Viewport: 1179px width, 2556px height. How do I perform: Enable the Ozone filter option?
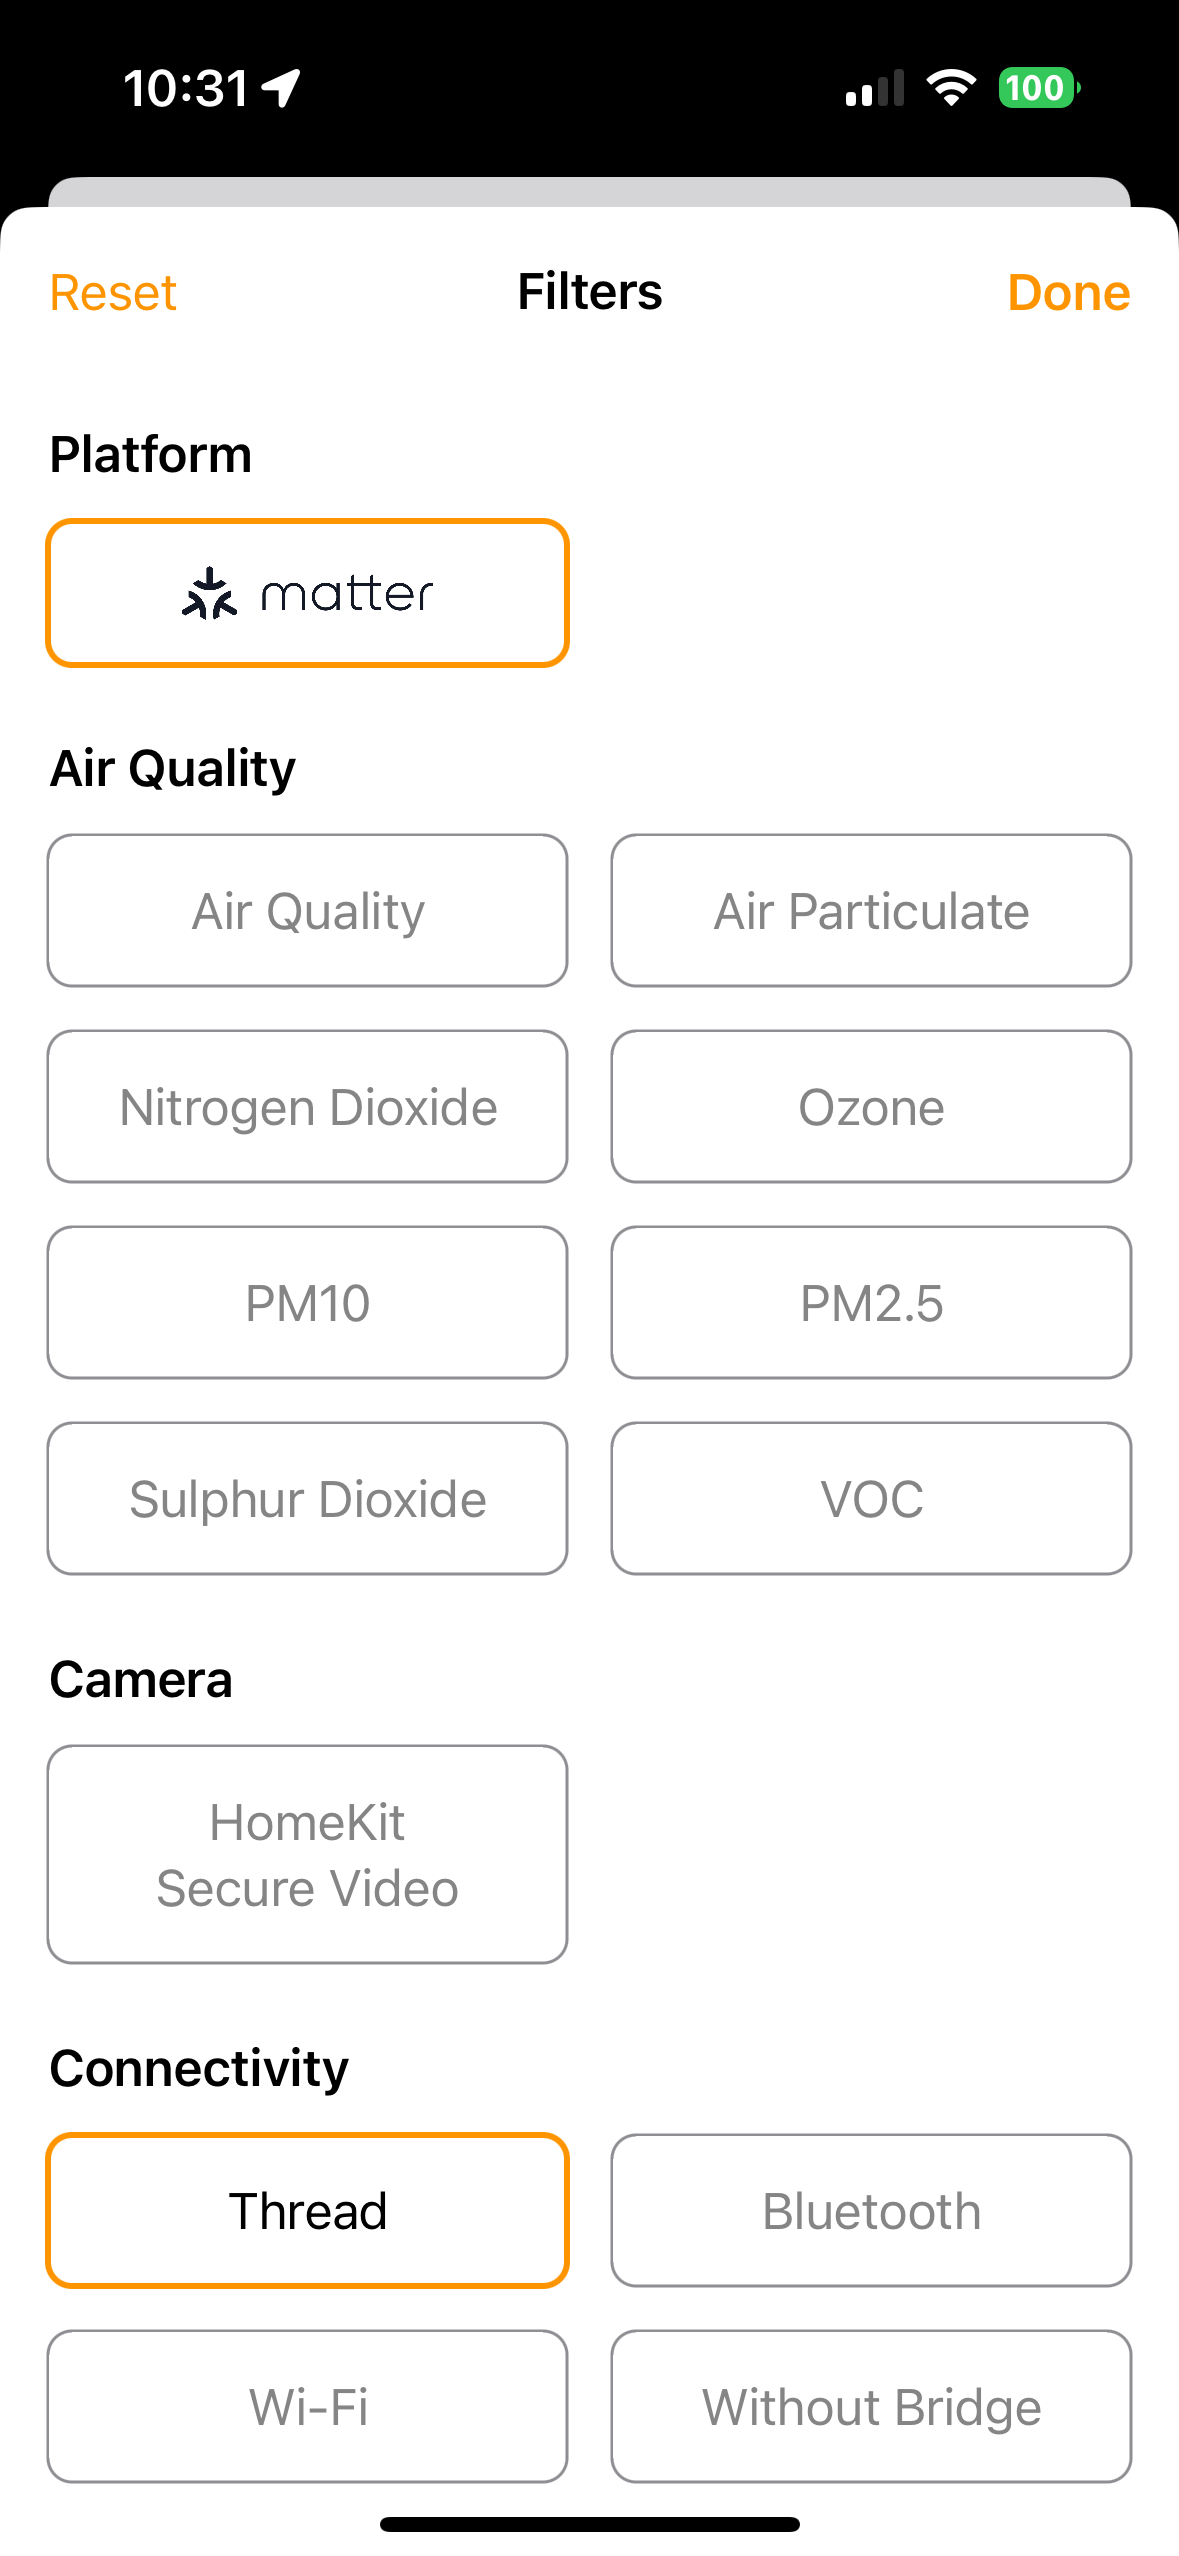[871, 1107]
